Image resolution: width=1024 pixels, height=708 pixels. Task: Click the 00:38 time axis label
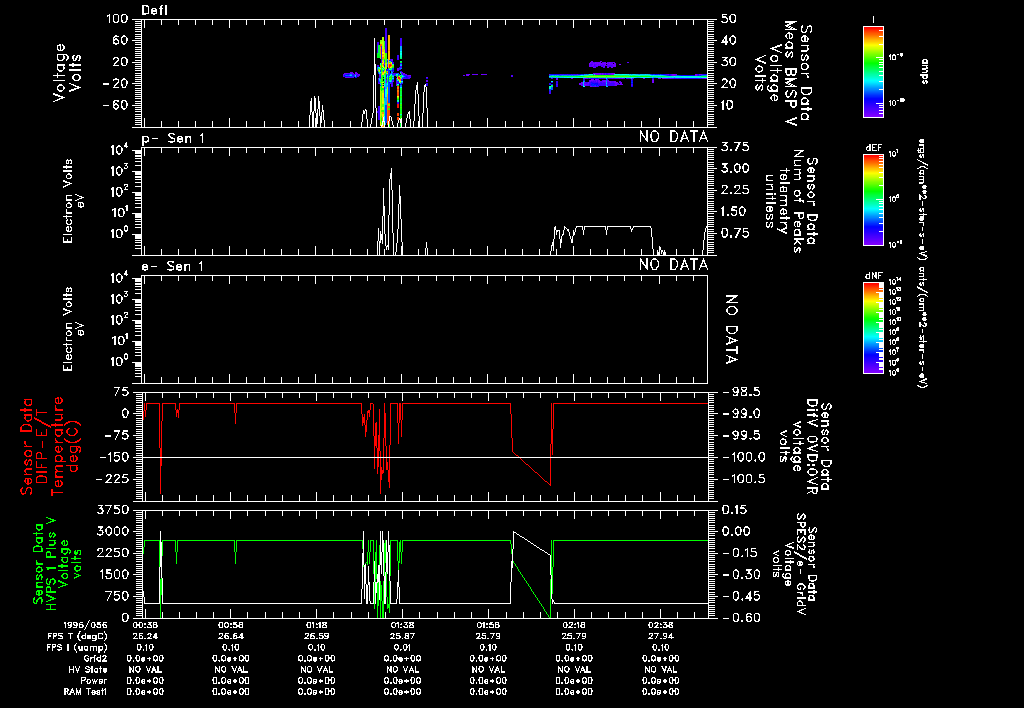[x=146, y=623]
